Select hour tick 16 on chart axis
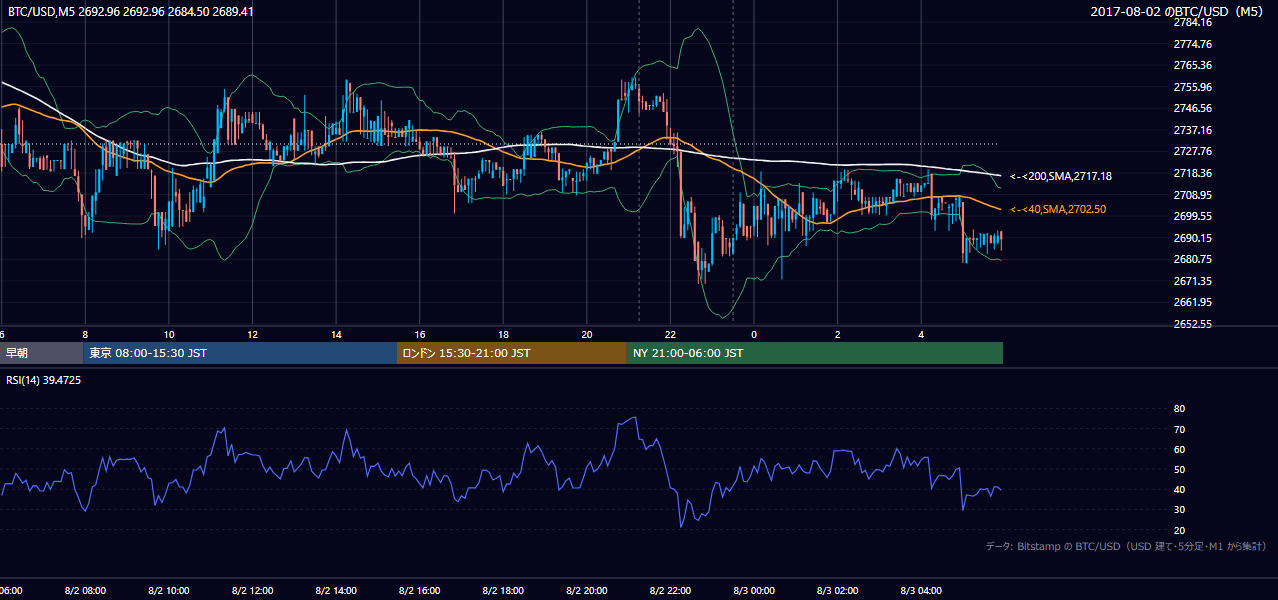1278x600 pixels. pos(420,334)
